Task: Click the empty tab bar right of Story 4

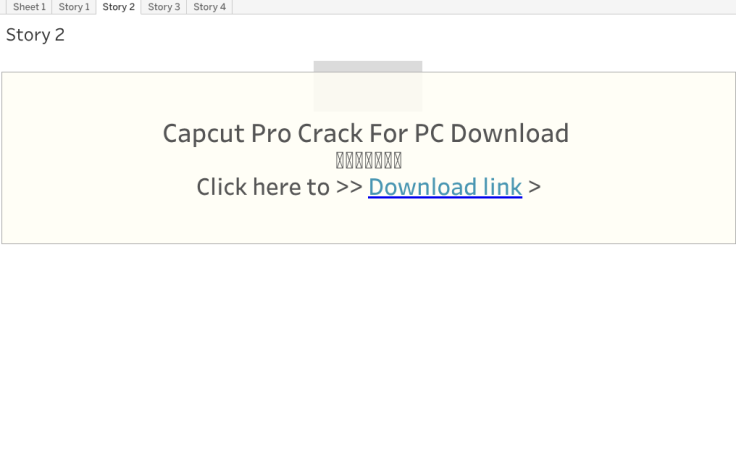Action: tap(480, 7)
